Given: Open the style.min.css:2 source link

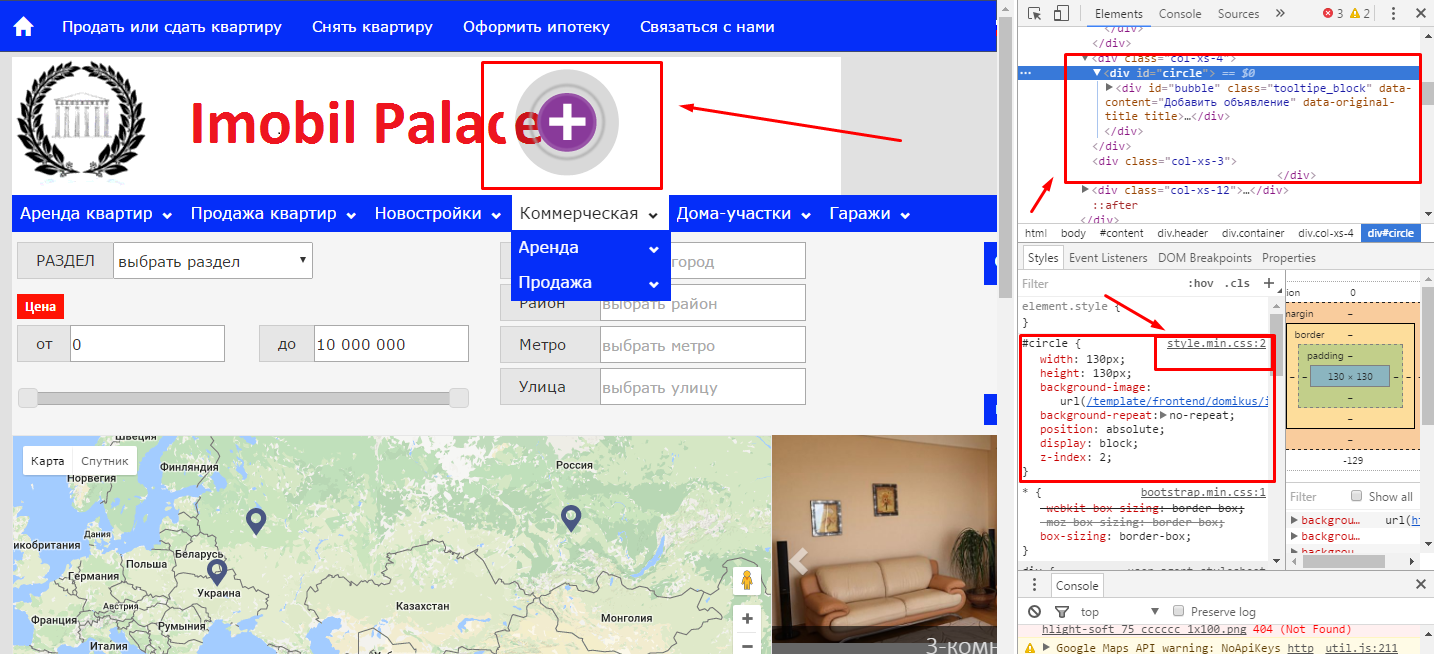Looking at the screenshot, I should pyautogui.click(x=1216, y=343).
